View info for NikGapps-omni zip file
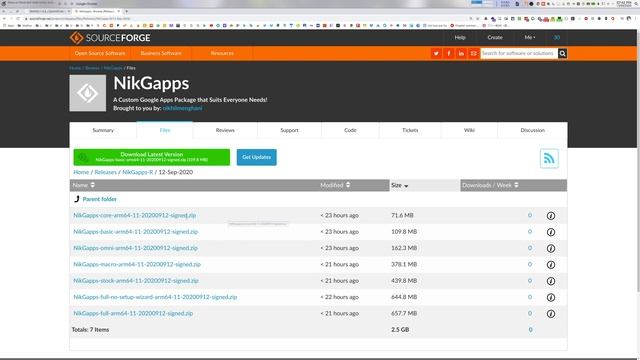The width and height of the screenshot is (640, 360). click(551, 248)
